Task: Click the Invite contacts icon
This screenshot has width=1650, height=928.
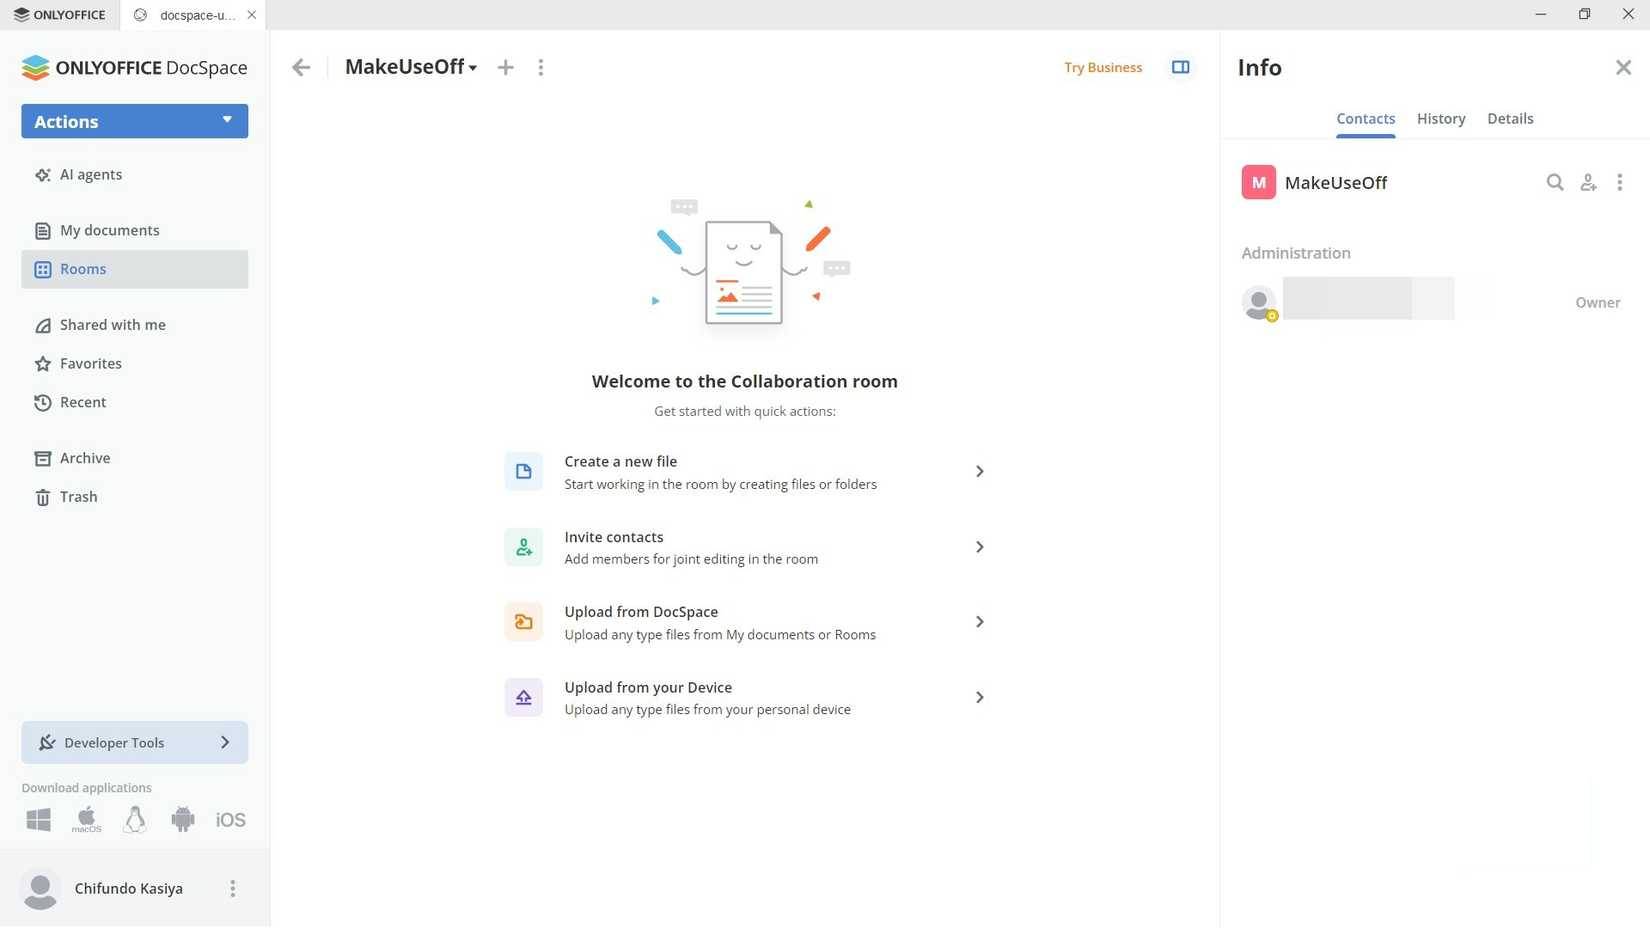Action: click(x=524, y=548)
